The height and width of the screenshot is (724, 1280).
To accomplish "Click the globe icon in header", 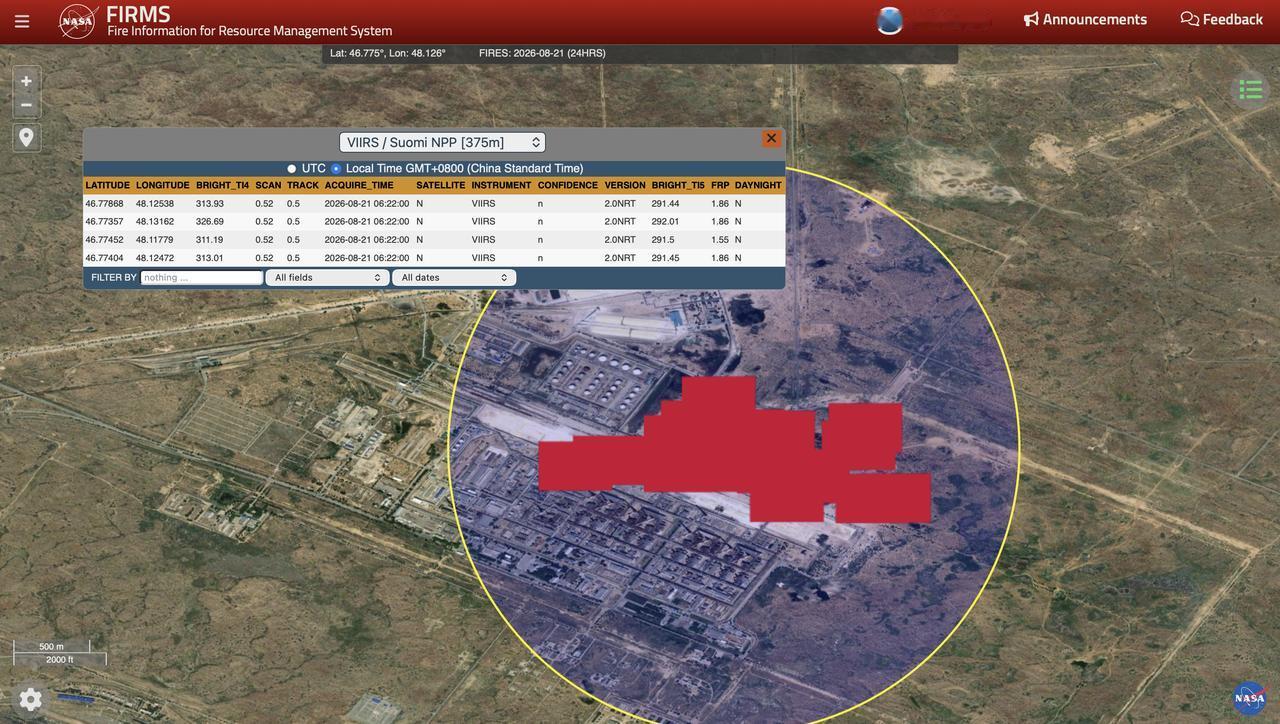I will click(x=890, y=21).
